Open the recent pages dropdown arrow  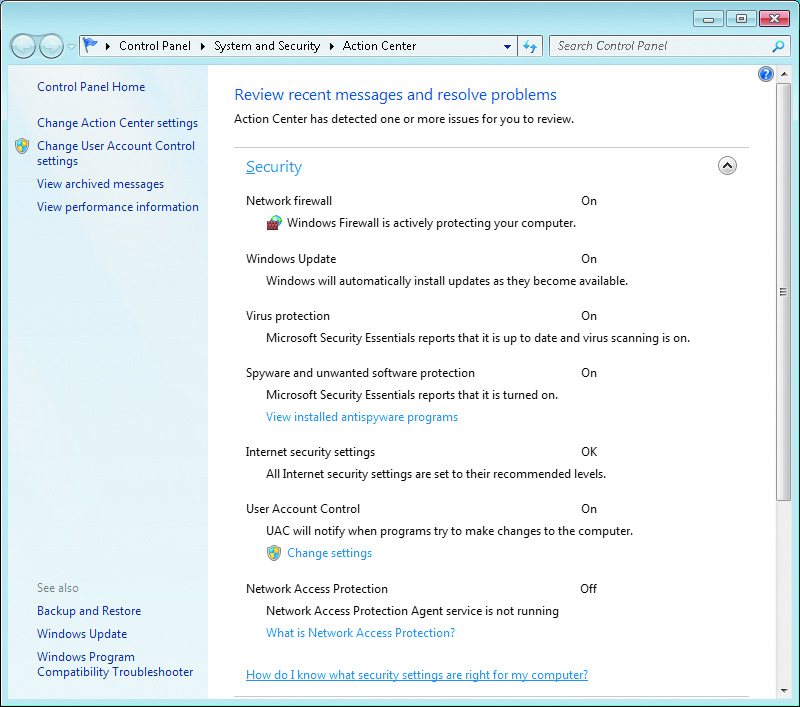(x=71, y=47)
